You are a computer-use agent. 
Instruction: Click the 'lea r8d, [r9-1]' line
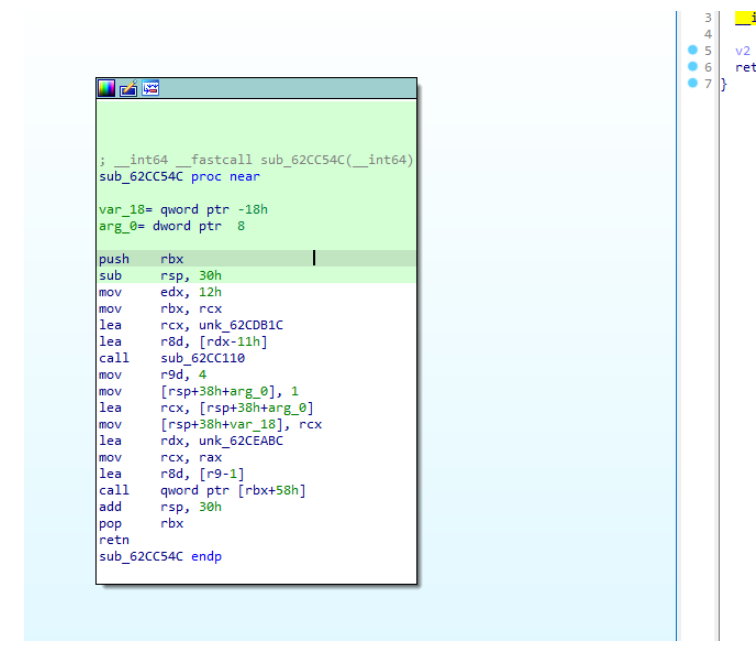point(171,474)
